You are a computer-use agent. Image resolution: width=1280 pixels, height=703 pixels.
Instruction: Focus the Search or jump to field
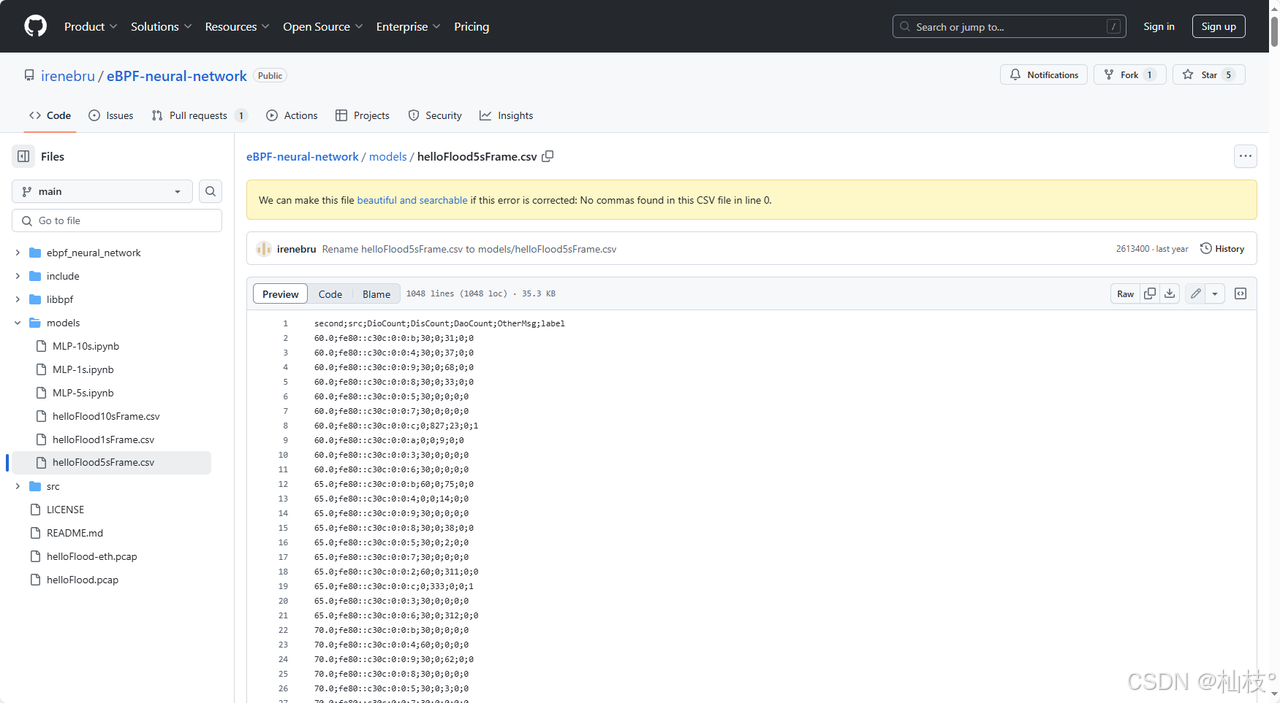click(1009, 27)
